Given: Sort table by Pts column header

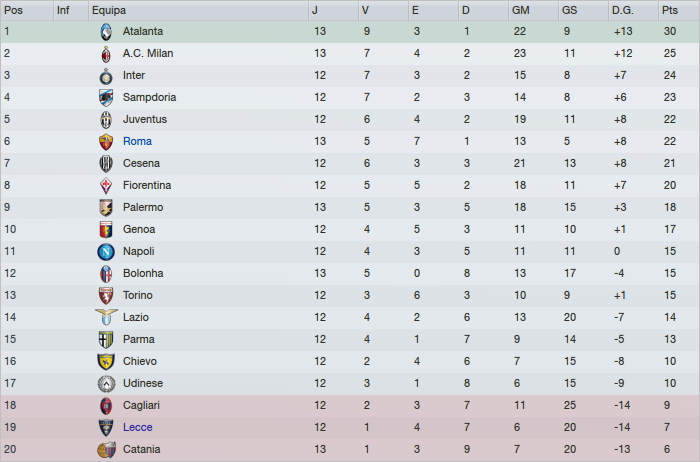Looking at the screenshot, I should tap(669, 9).
